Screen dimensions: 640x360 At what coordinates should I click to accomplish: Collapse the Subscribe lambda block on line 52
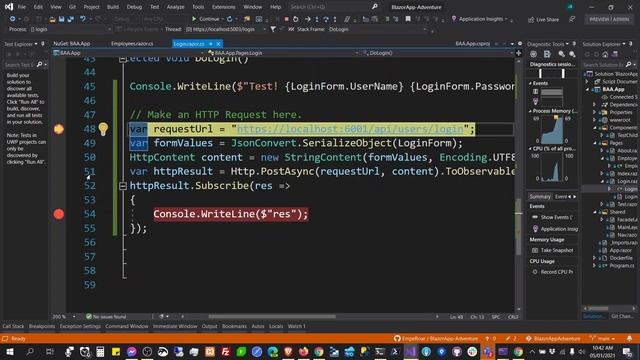pyautogui.click(x=122, y=186)
